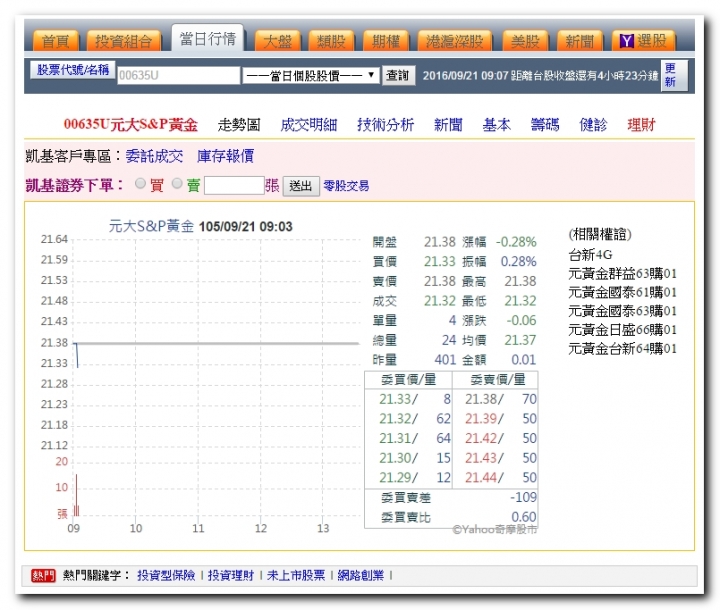Click the 元黃金群益63購01 warrant link
720x610 pixels.
coord(622,273)
